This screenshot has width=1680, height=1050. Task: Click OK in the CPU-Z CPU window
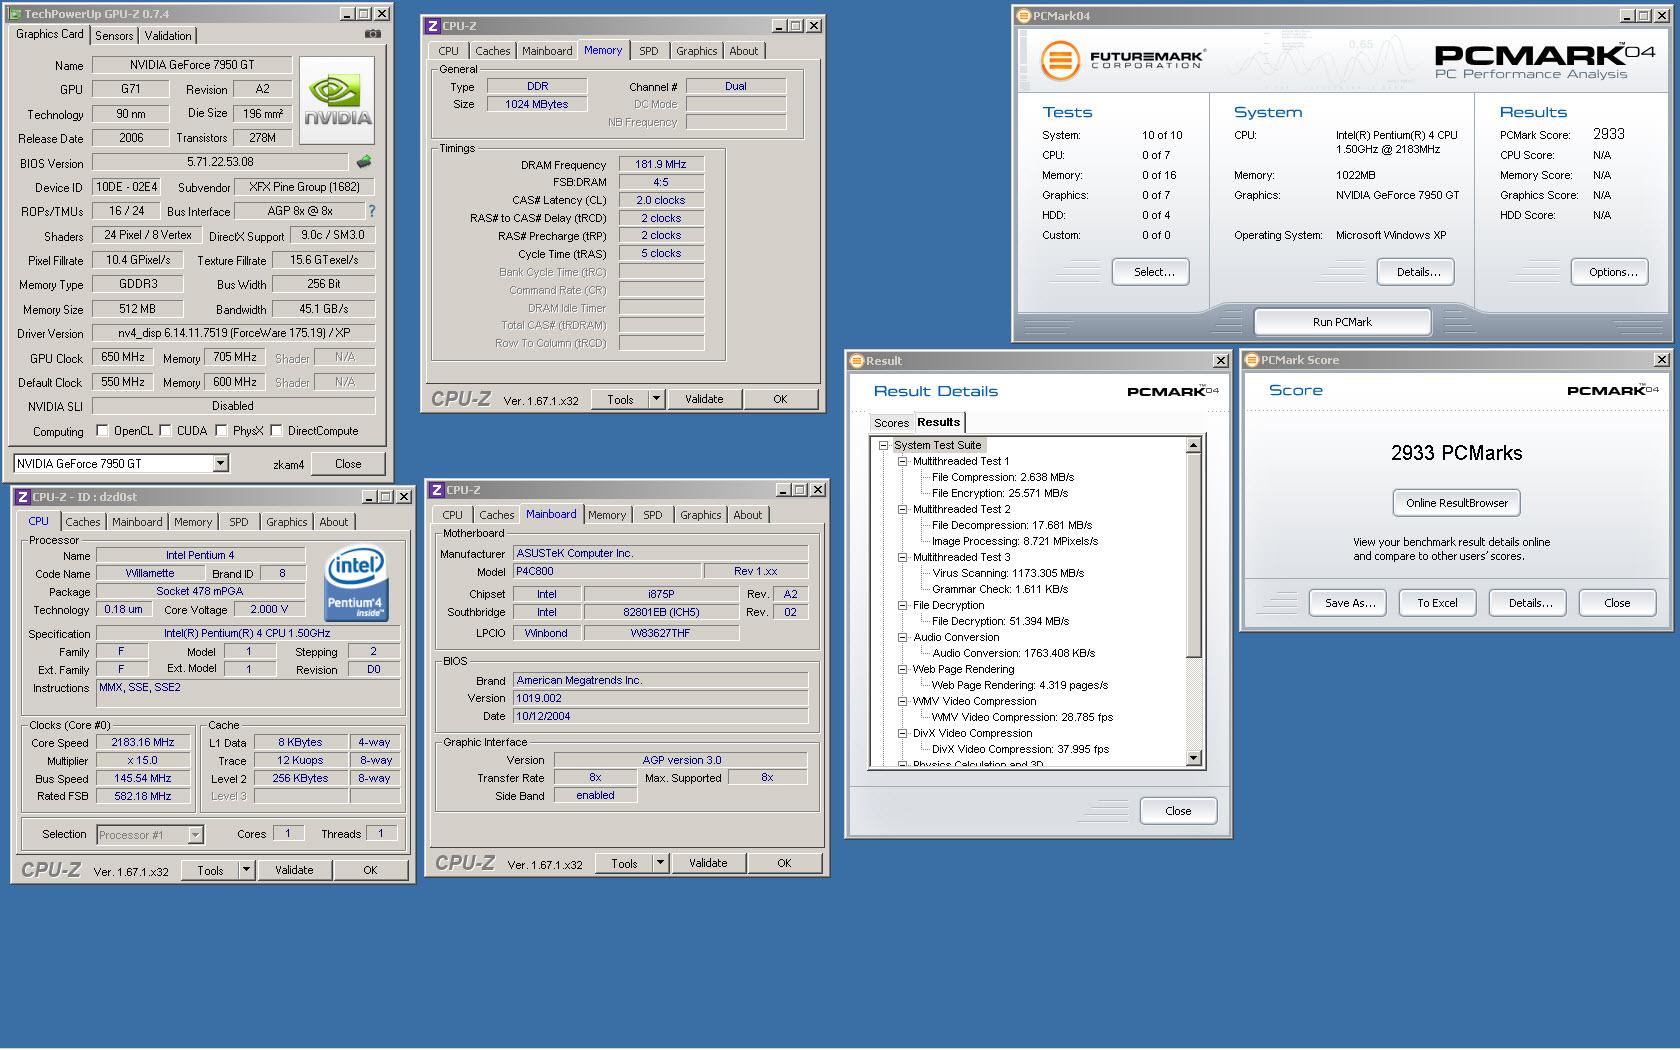370,870
